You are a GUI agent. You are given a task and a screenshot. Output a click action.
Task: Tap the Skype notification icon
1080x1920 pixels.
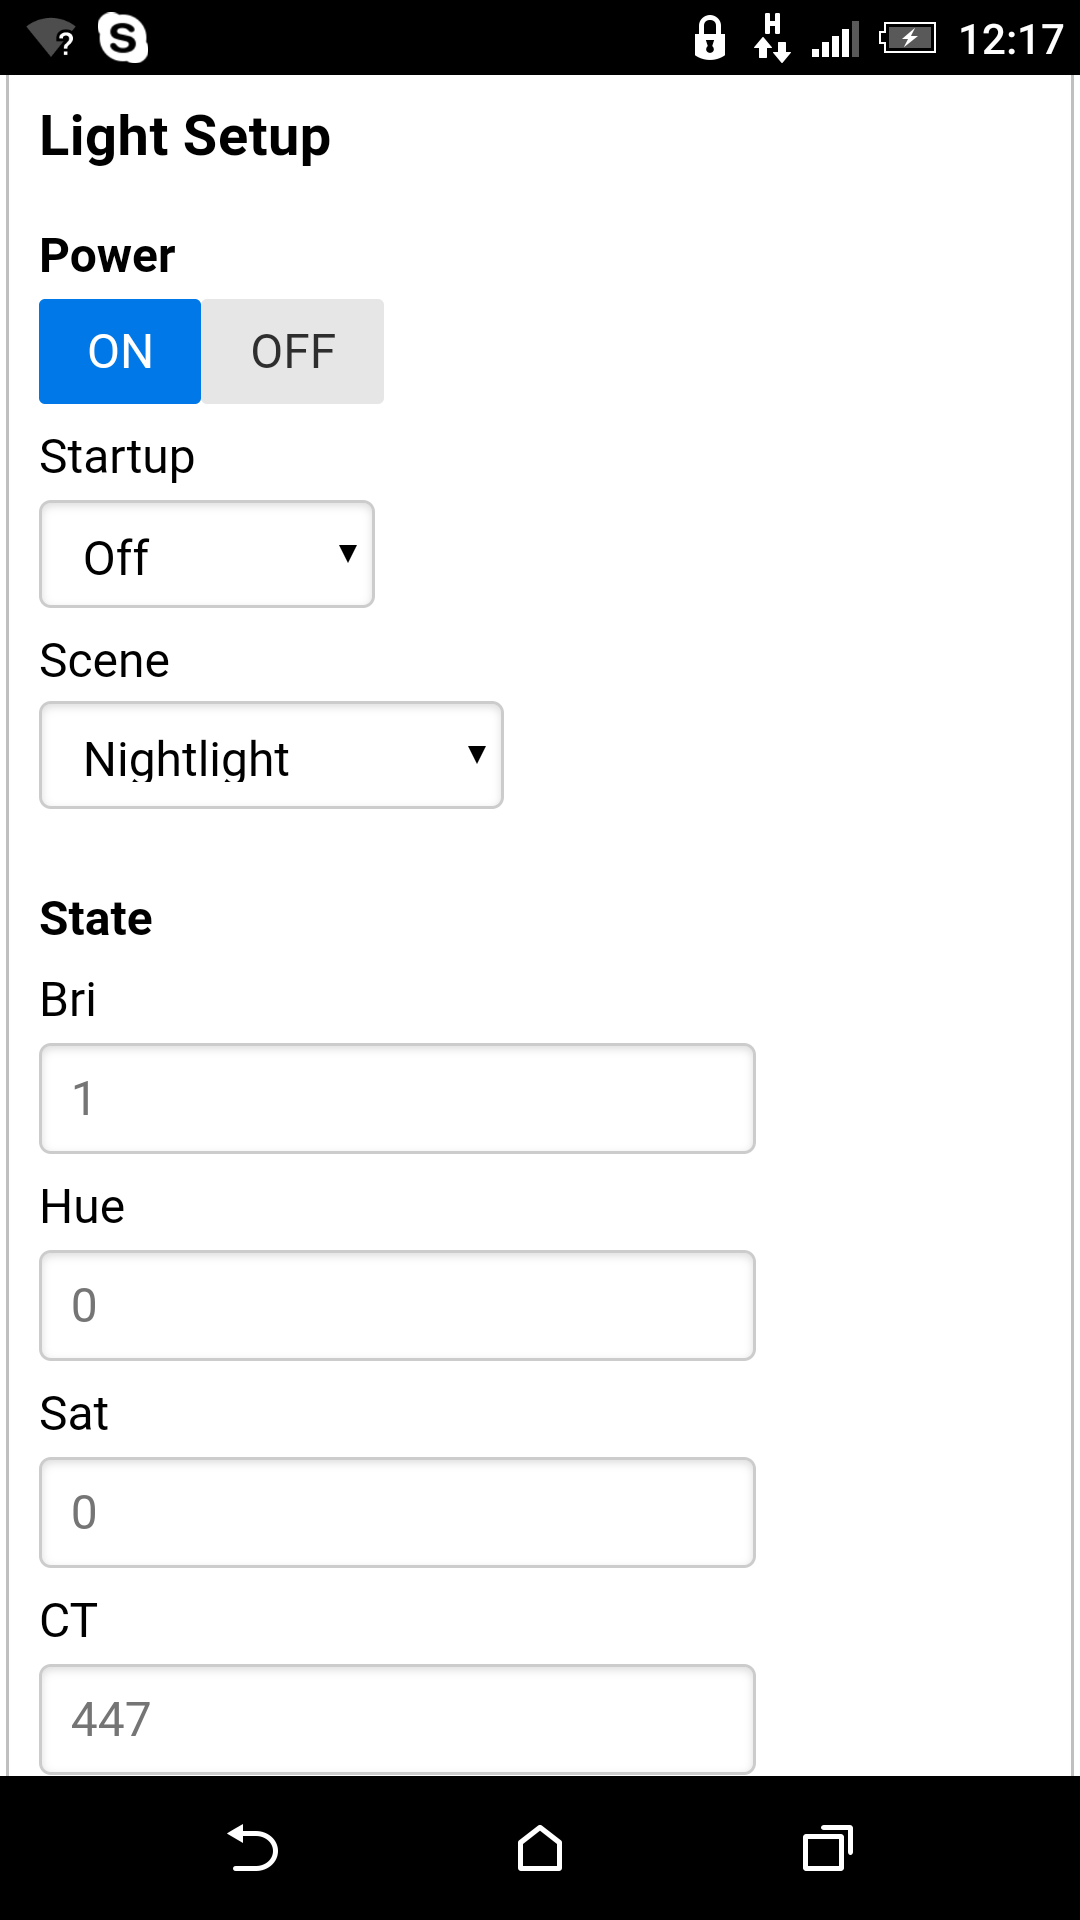pyautogui.click(x=123, y=39)
